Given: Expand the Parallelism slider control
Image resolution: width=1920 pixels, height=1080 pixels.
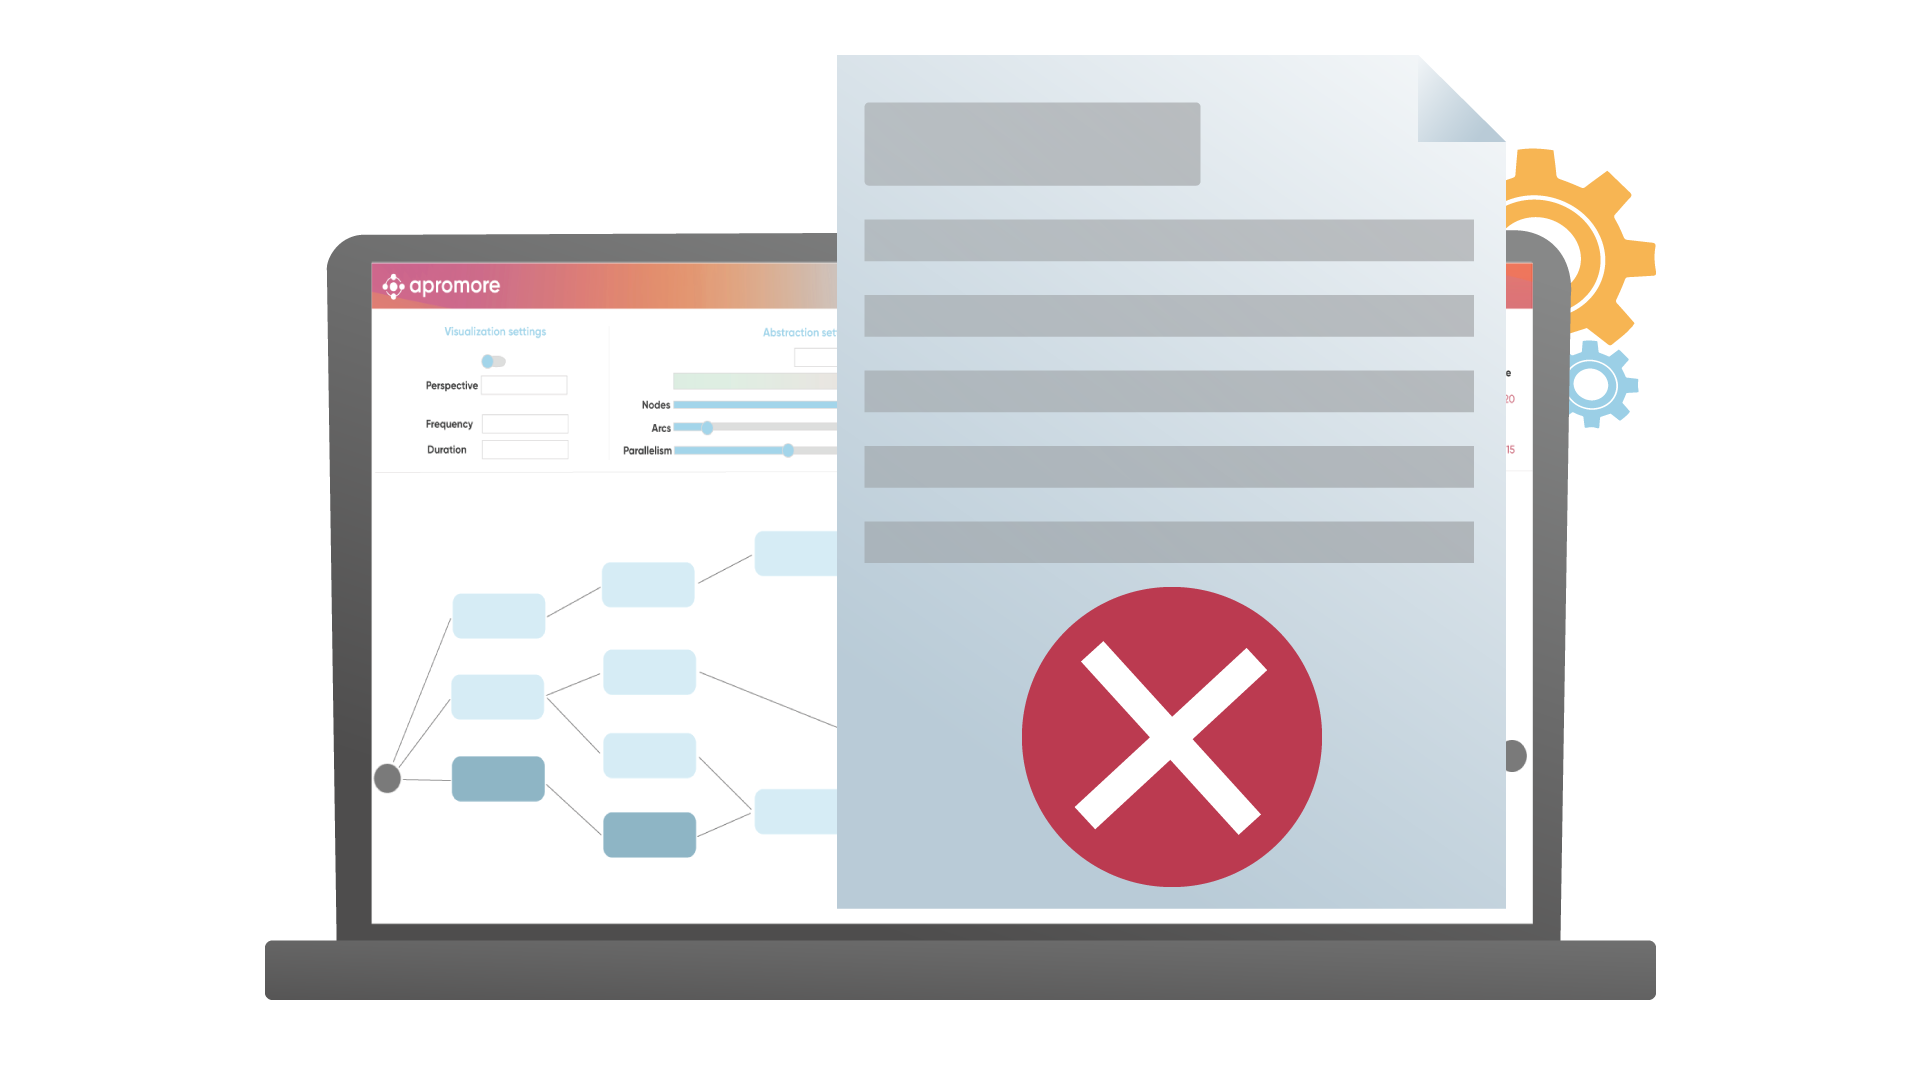Looking at the screenshot, I should coord(791,450).
